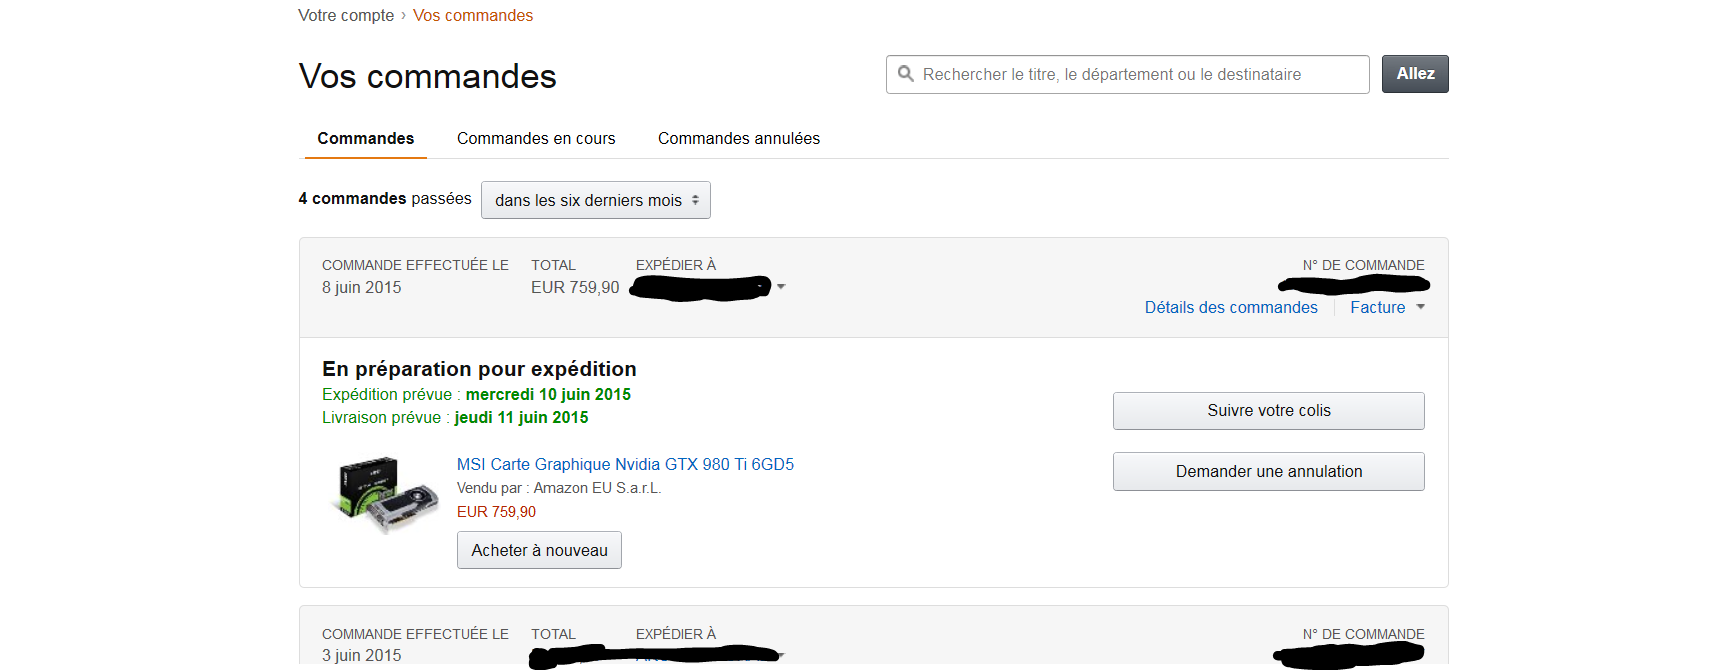Image resolution: width=1717 pixels, height=670 pixels.
Task: Switch to Commandes en cours tab
Action: (536, 139)
